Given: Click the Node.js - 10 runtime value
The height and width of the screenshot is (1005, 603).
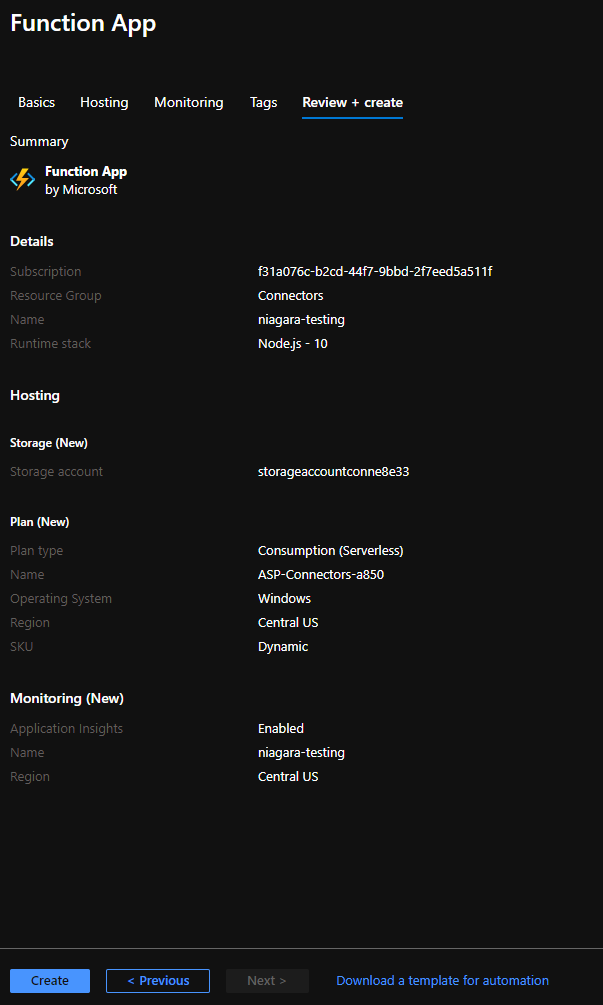Looking at the screenshot, I should click(293, 343).
